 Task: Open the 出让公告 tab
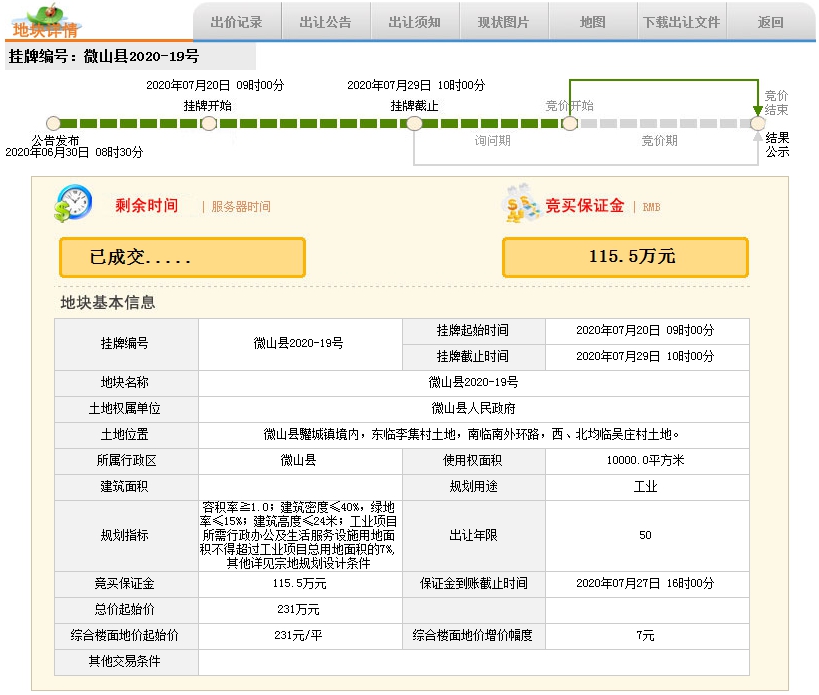325,22
